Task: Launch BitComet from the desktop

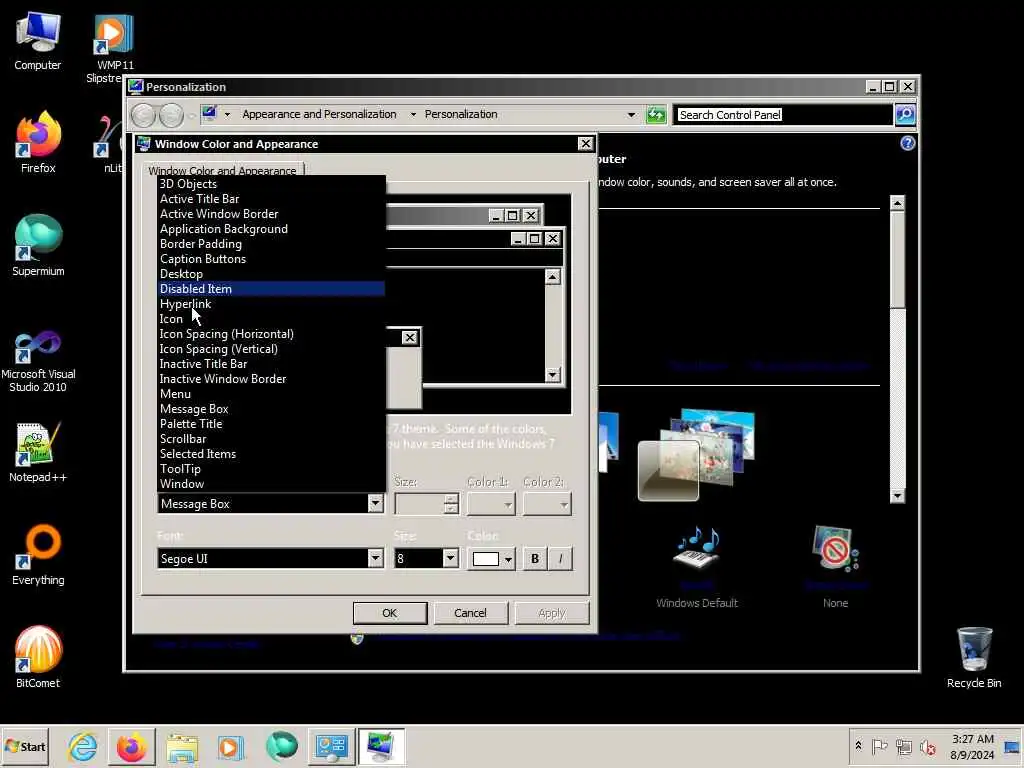Action: point(38,657)
